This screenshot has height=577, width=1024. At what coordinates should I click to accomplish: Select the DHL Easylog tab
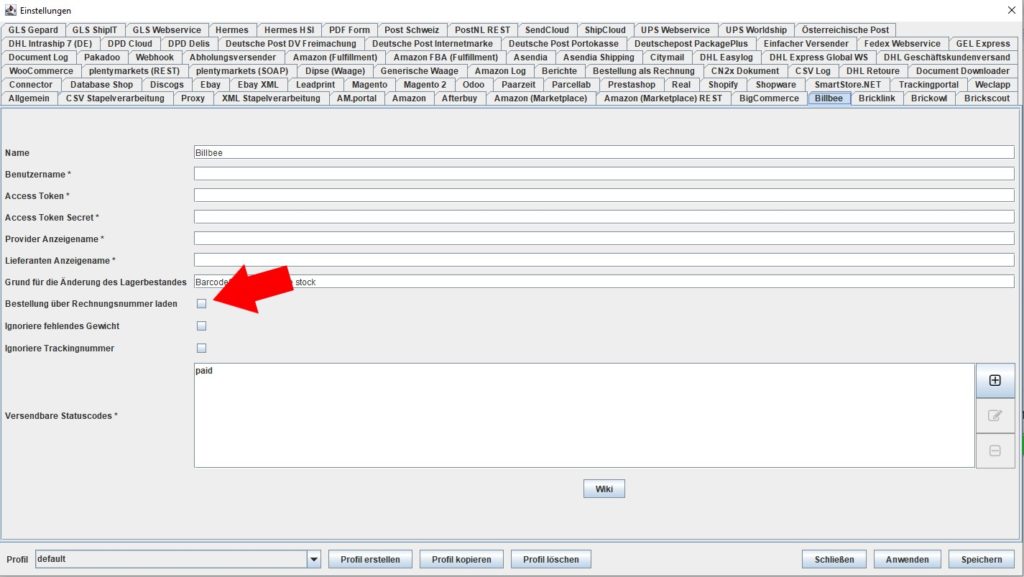coord(726,57)
